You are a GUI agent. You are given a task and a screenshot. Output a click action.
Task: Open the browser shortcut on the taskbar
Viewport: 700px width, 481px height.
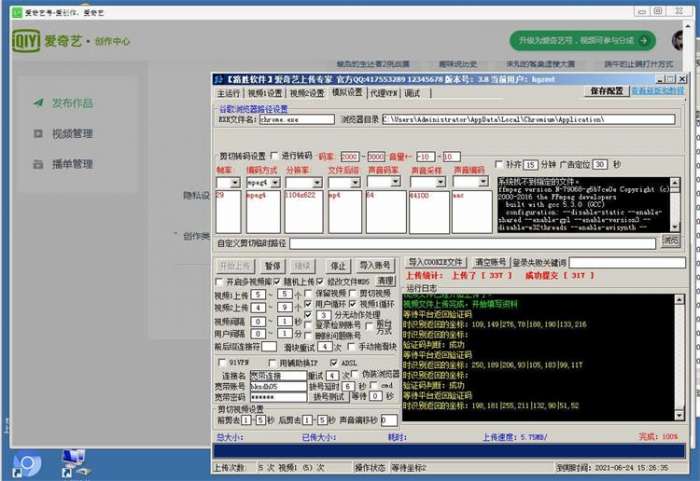coord(27,466)
